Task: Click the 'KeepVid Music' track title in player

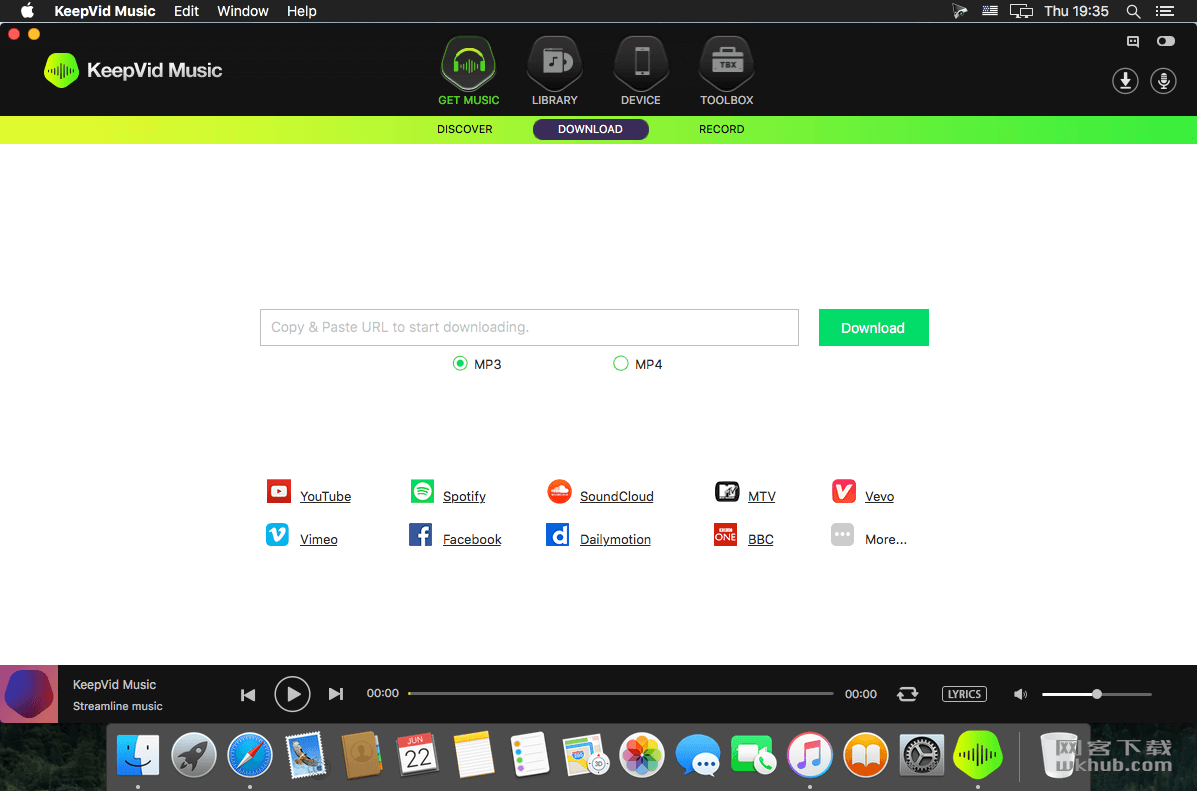Action: click(115, 685)
